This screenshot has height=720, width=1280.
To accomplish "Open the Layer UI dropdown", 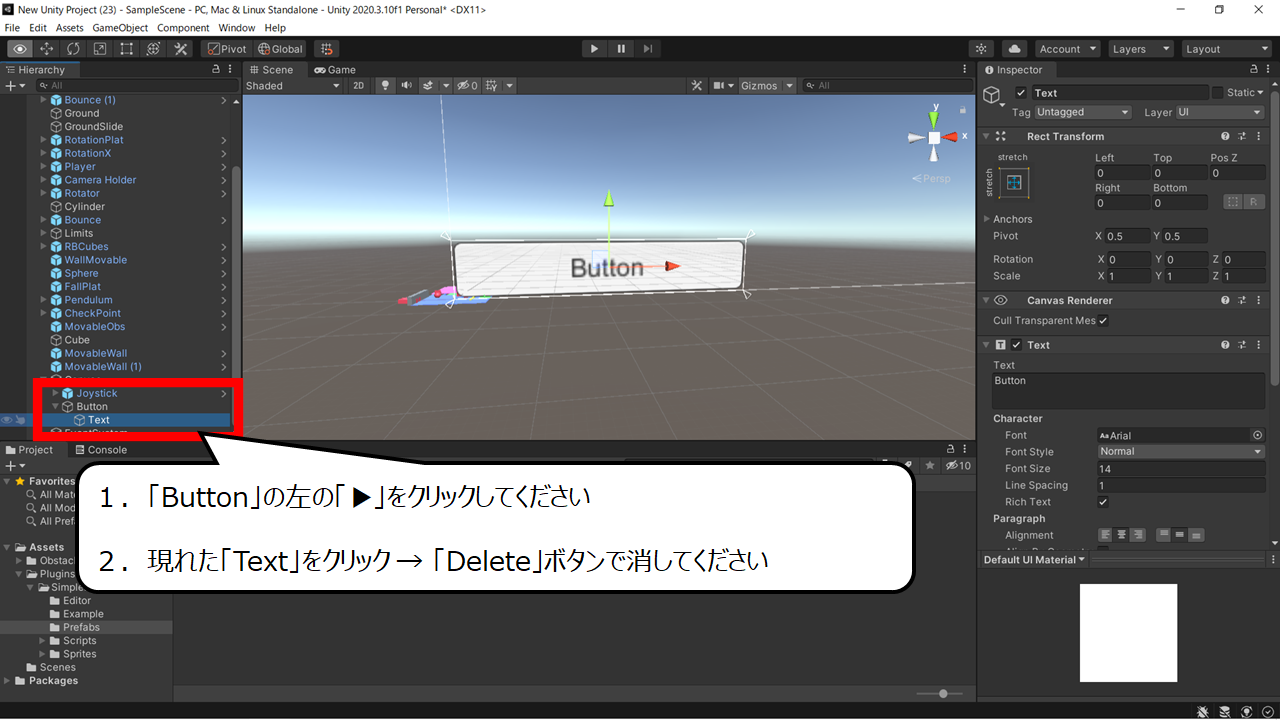I will coord(1220,113).
